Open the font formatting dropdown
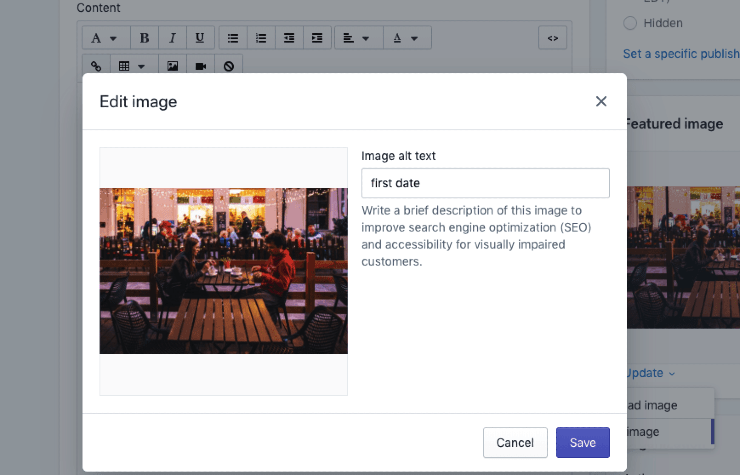740x475 pixels. click(104, 38)
